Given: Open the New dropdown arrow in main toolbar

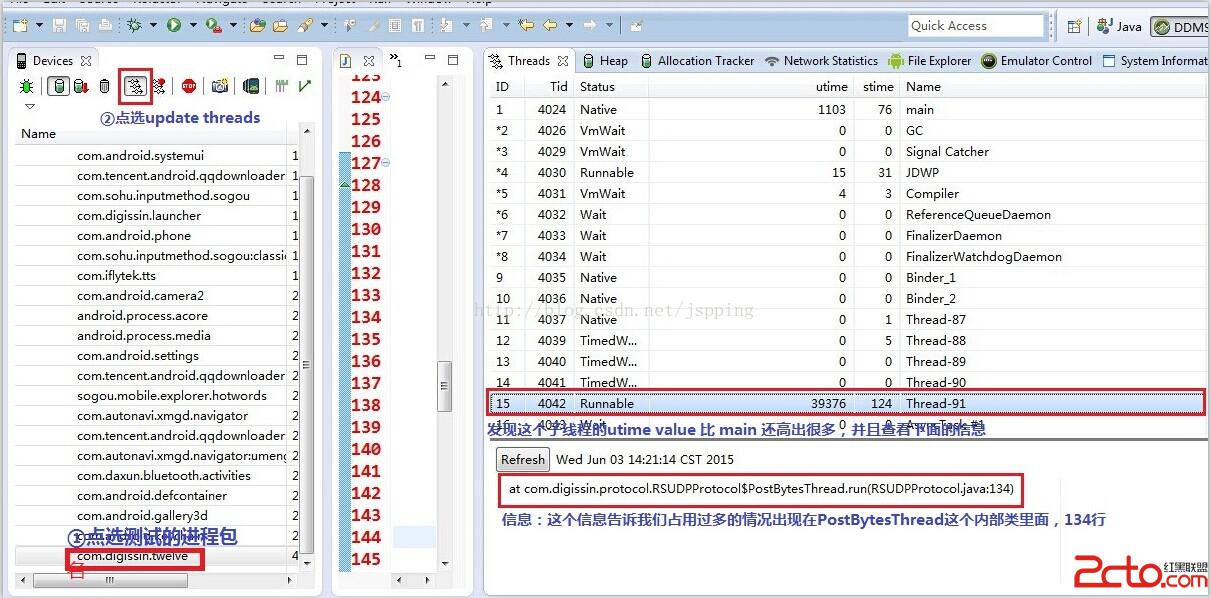Looking at the screenshot, I should point(39,25).
